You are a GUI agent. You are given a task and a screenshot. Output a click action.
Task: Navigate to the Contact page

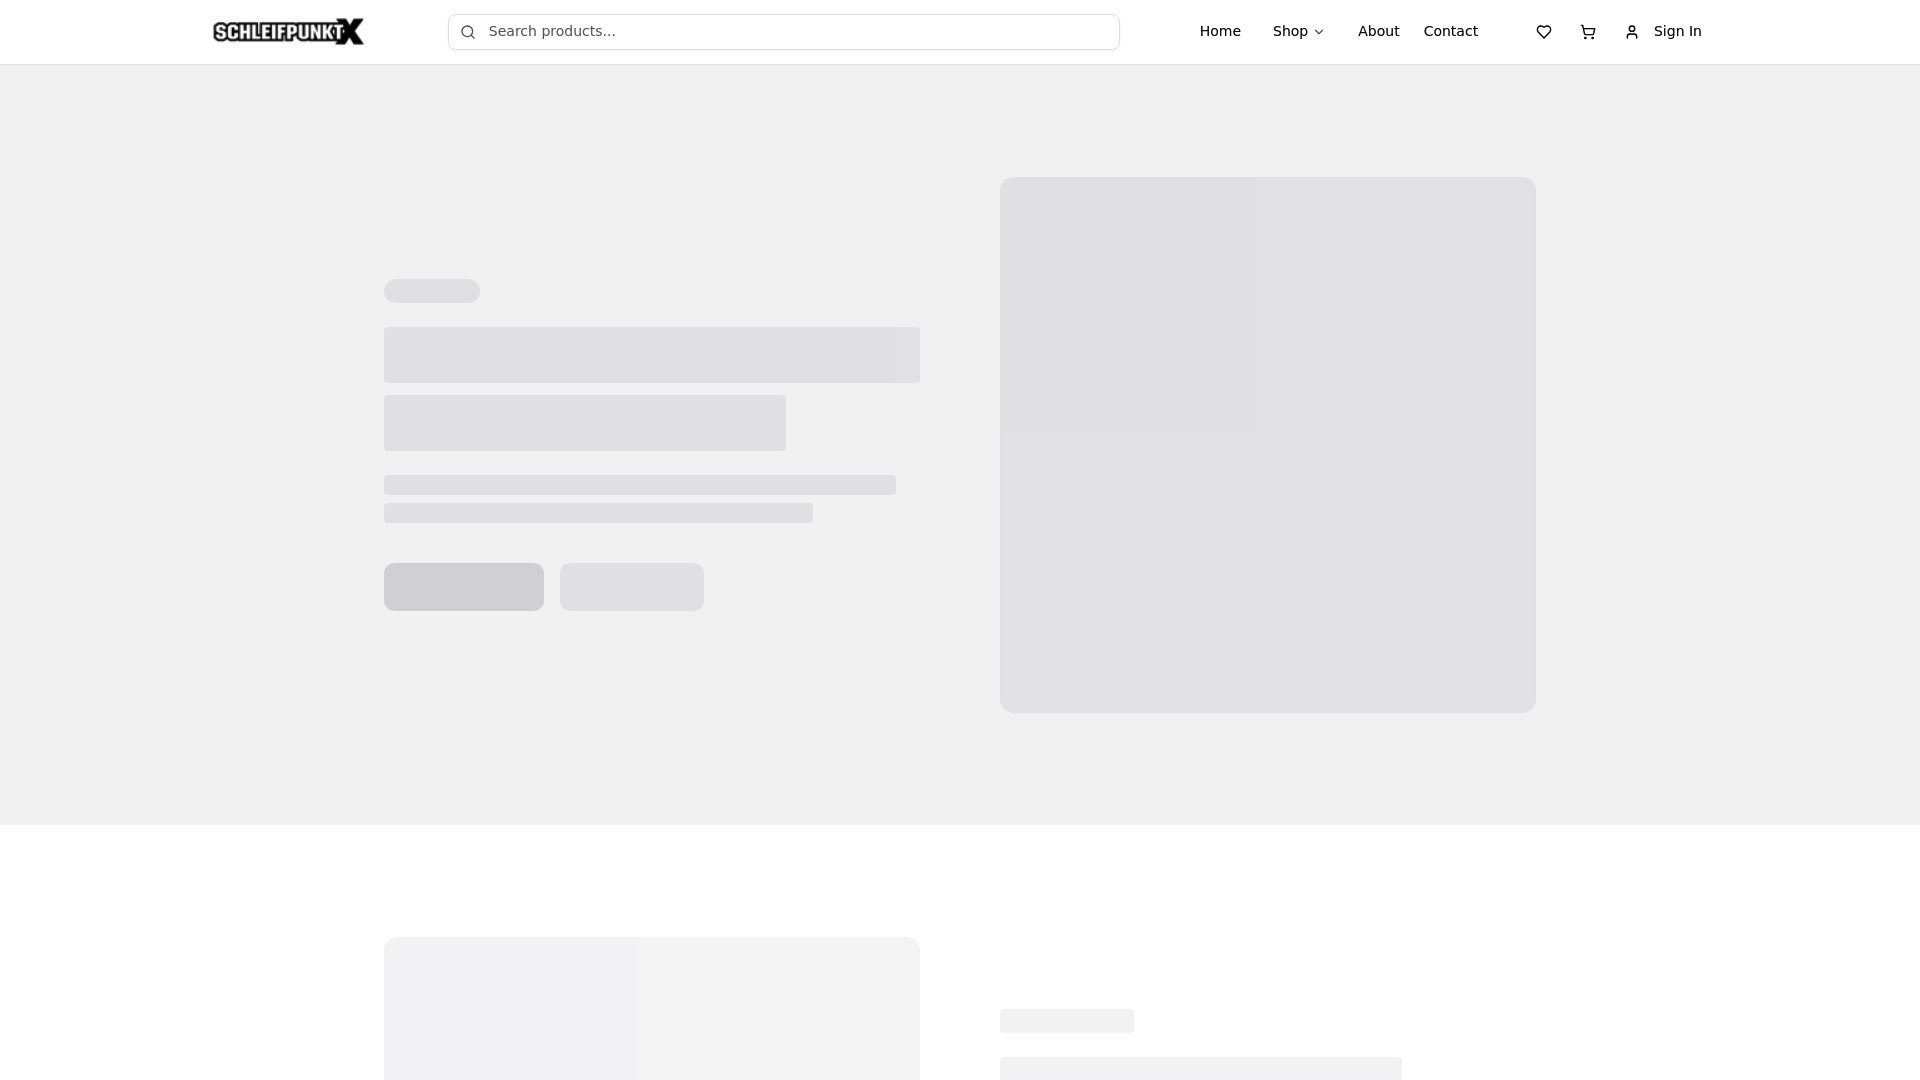1450,32
